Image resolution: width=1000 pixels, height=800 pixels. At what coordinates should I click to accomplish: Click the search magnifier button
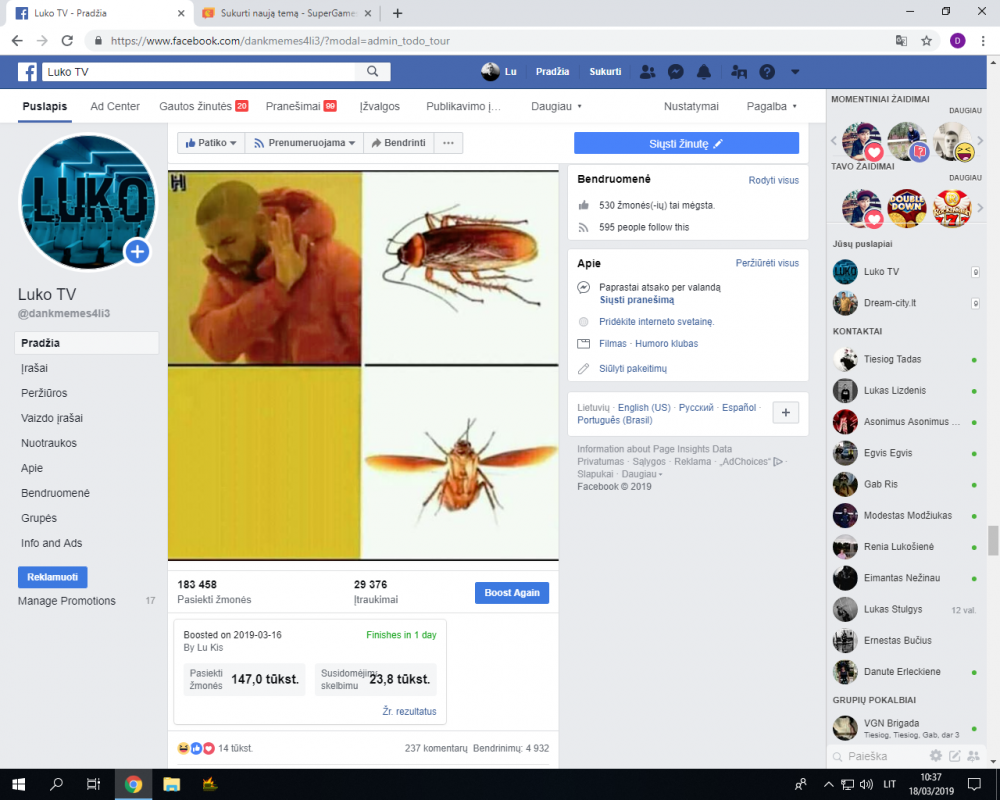[x=373, y=72]
